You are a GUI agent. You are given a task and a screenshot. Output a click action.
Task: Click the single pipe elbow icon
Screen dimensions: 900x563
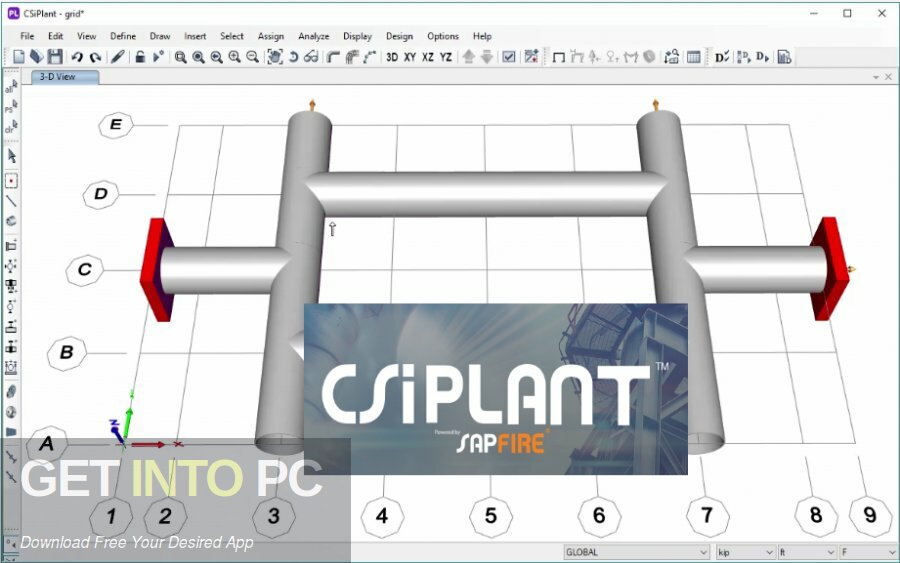pyautogui.click(x=333, y=57)
